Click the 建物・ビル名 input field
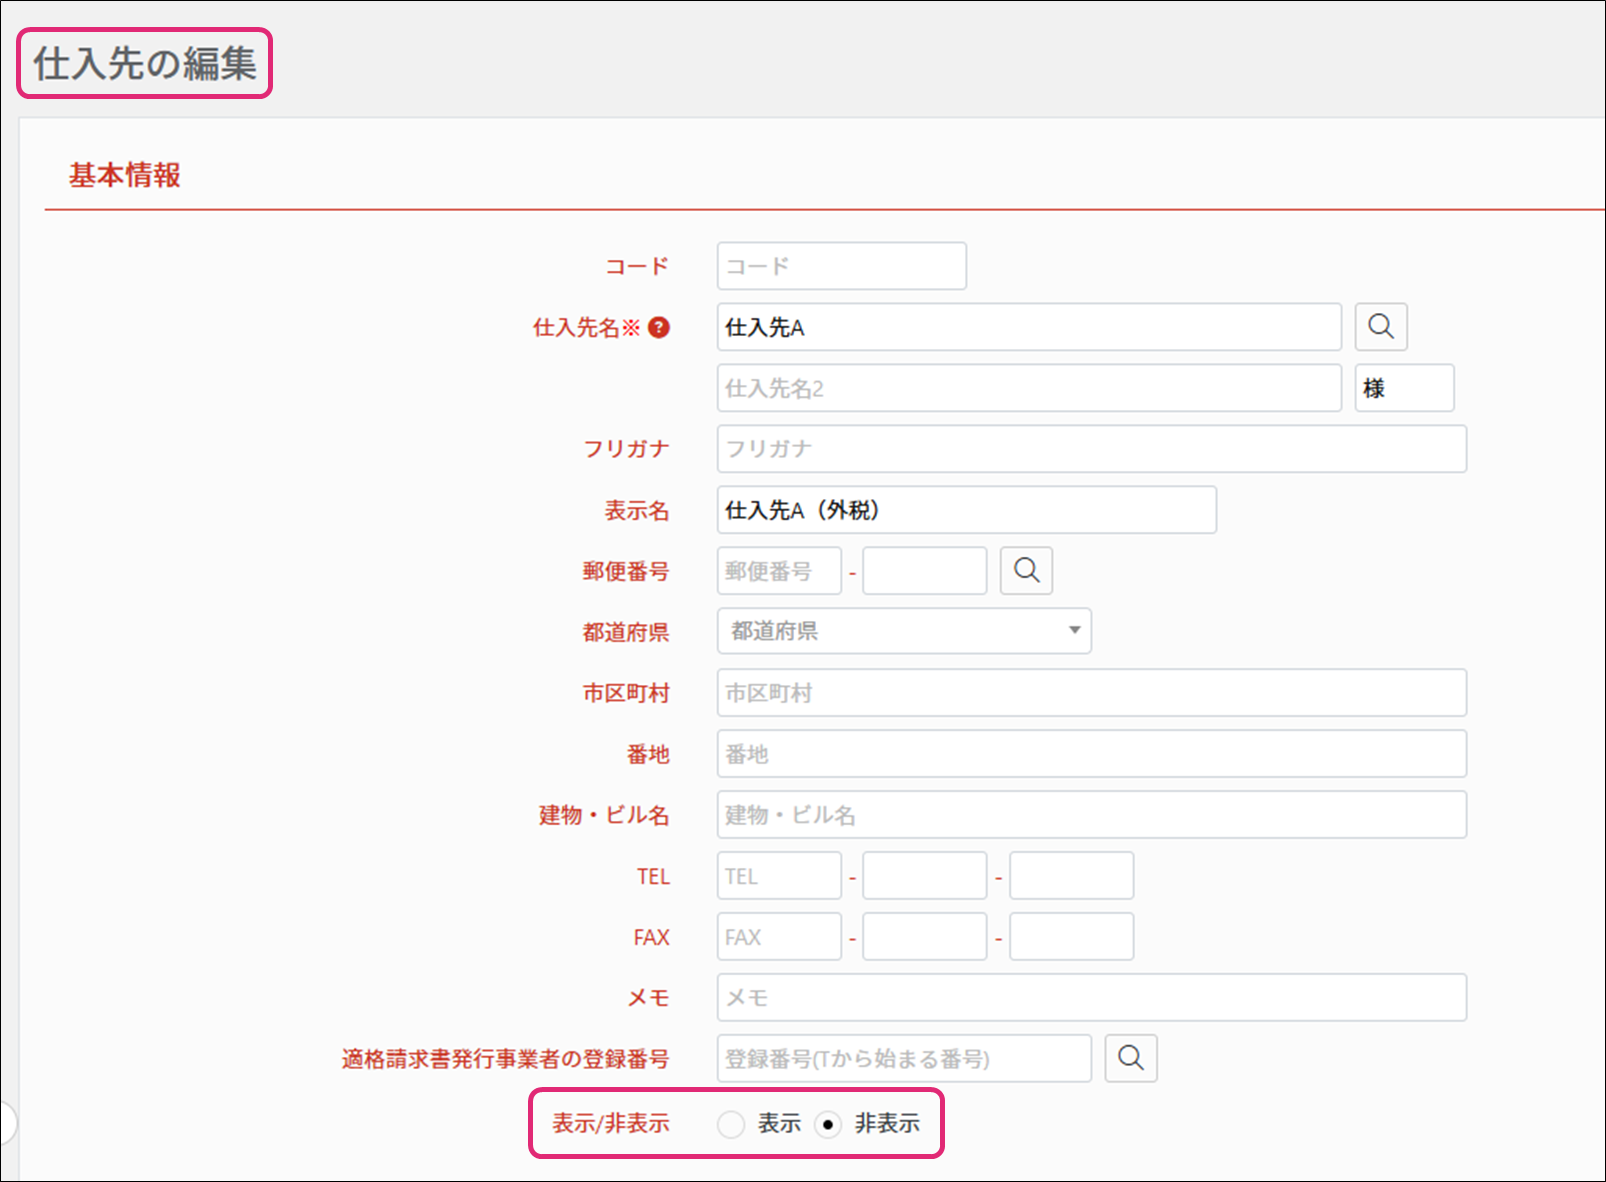This screenshot has height=1182, width=1606. pyautogui.click(x=1091, y=815)
